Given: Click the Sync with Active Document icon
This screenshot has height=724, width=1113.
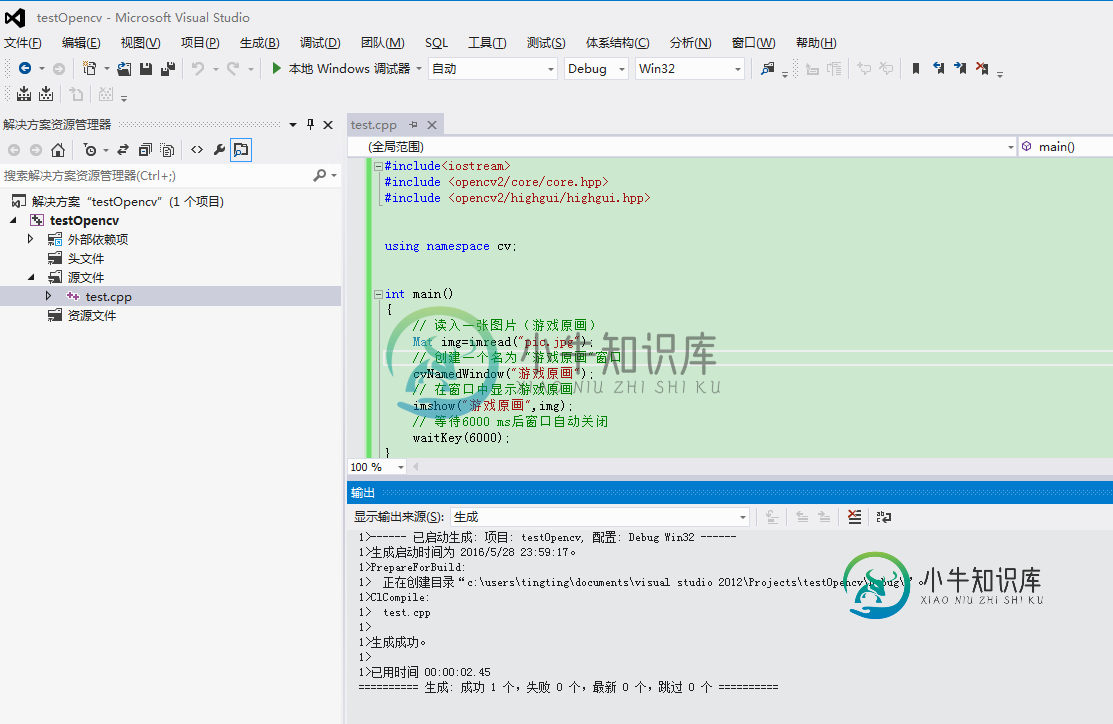Looking at the screenshot, I should click(123, 150).
